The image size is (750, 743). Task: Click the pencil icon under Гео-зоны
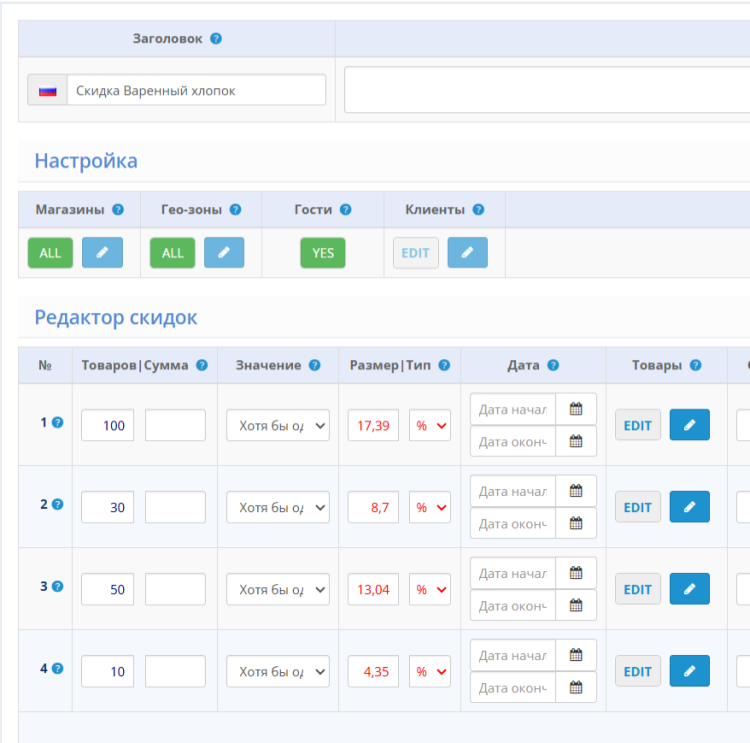coord(224,253)
